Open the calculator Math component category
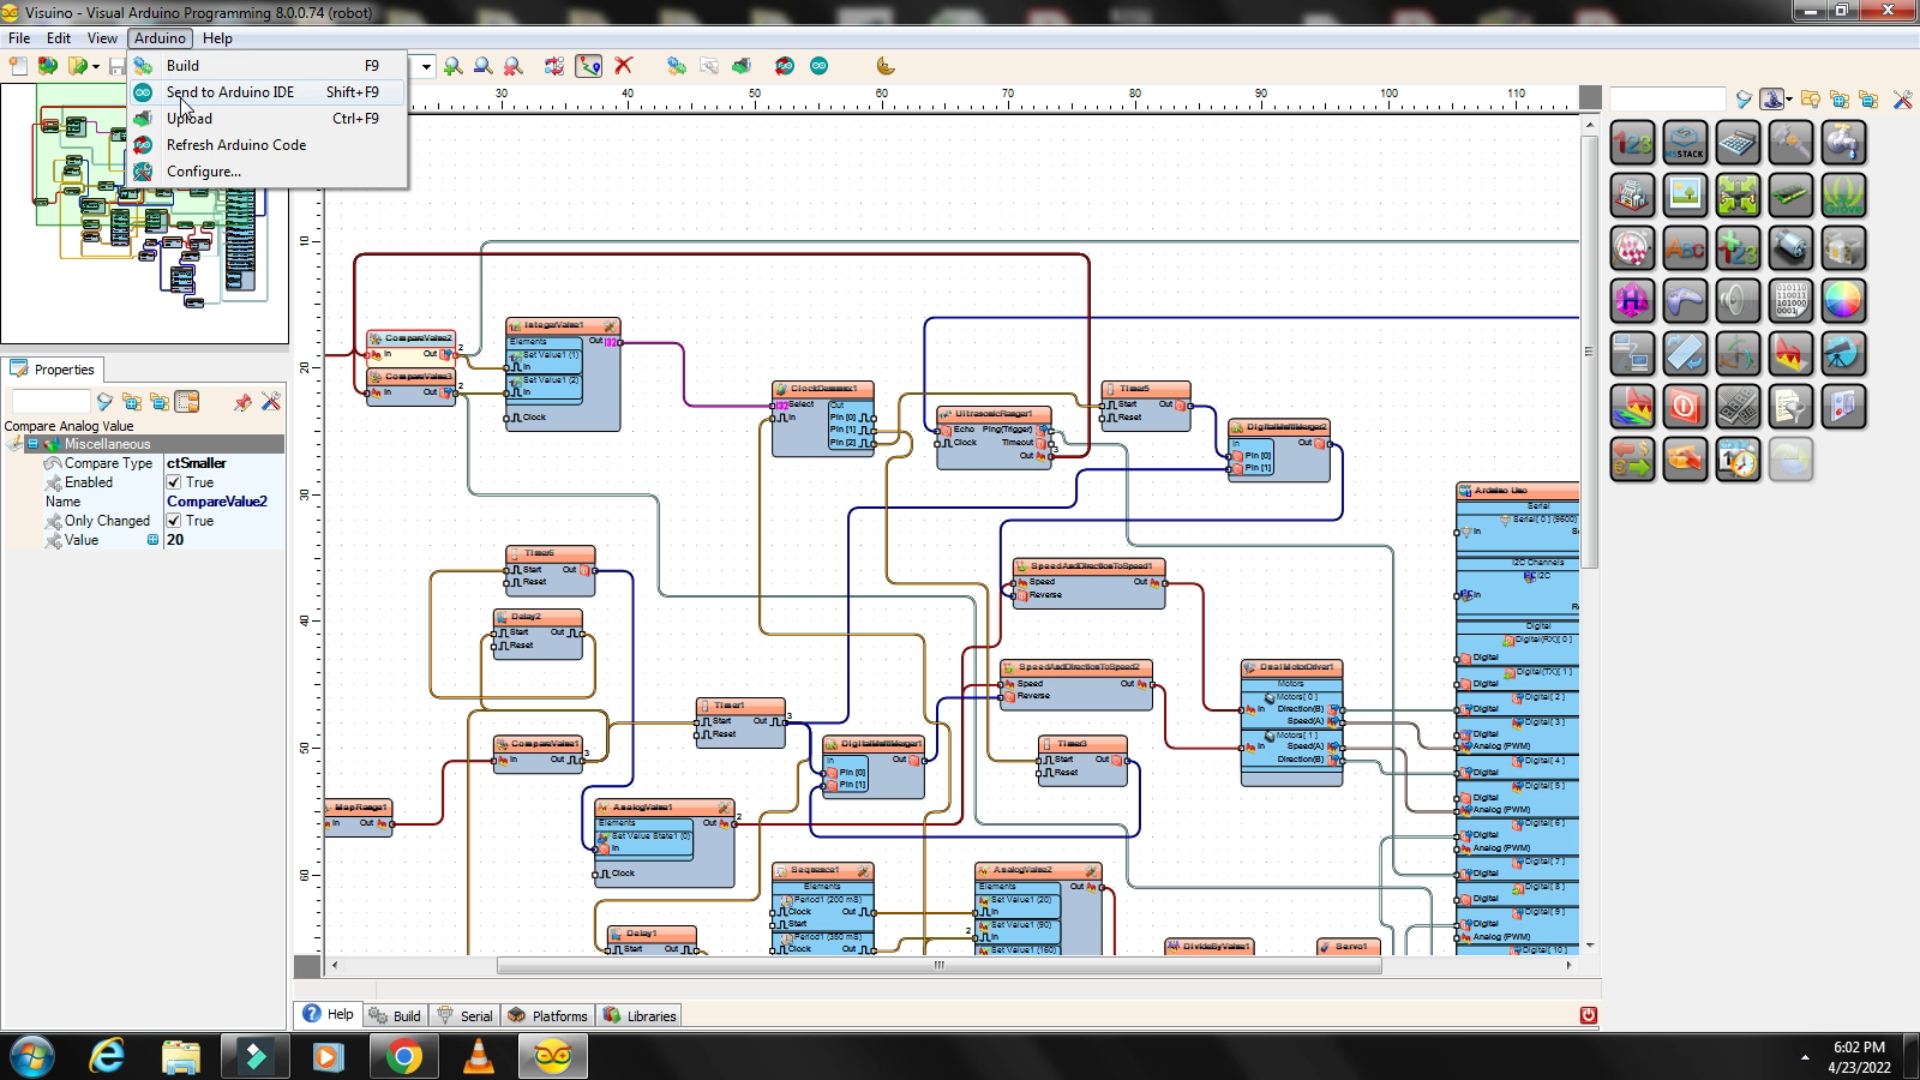Viewport: 1920px width, 1080px height. (1738, 142)
